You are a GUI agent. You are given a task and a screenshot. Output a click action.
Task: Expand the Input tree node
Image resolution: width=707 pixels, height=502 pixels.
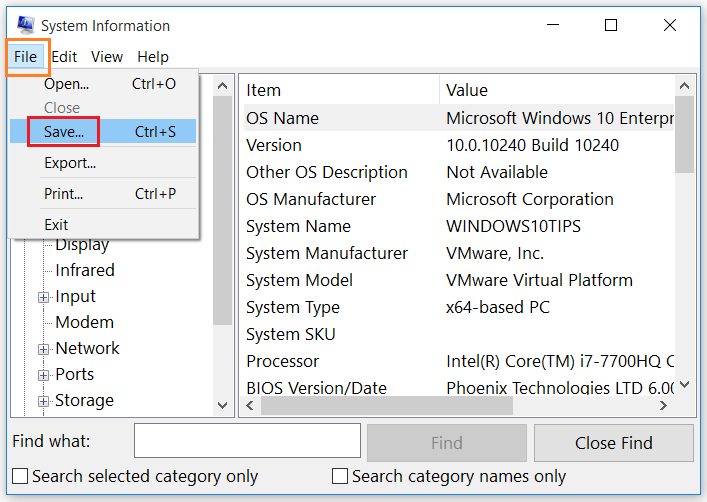click(43, 297)
